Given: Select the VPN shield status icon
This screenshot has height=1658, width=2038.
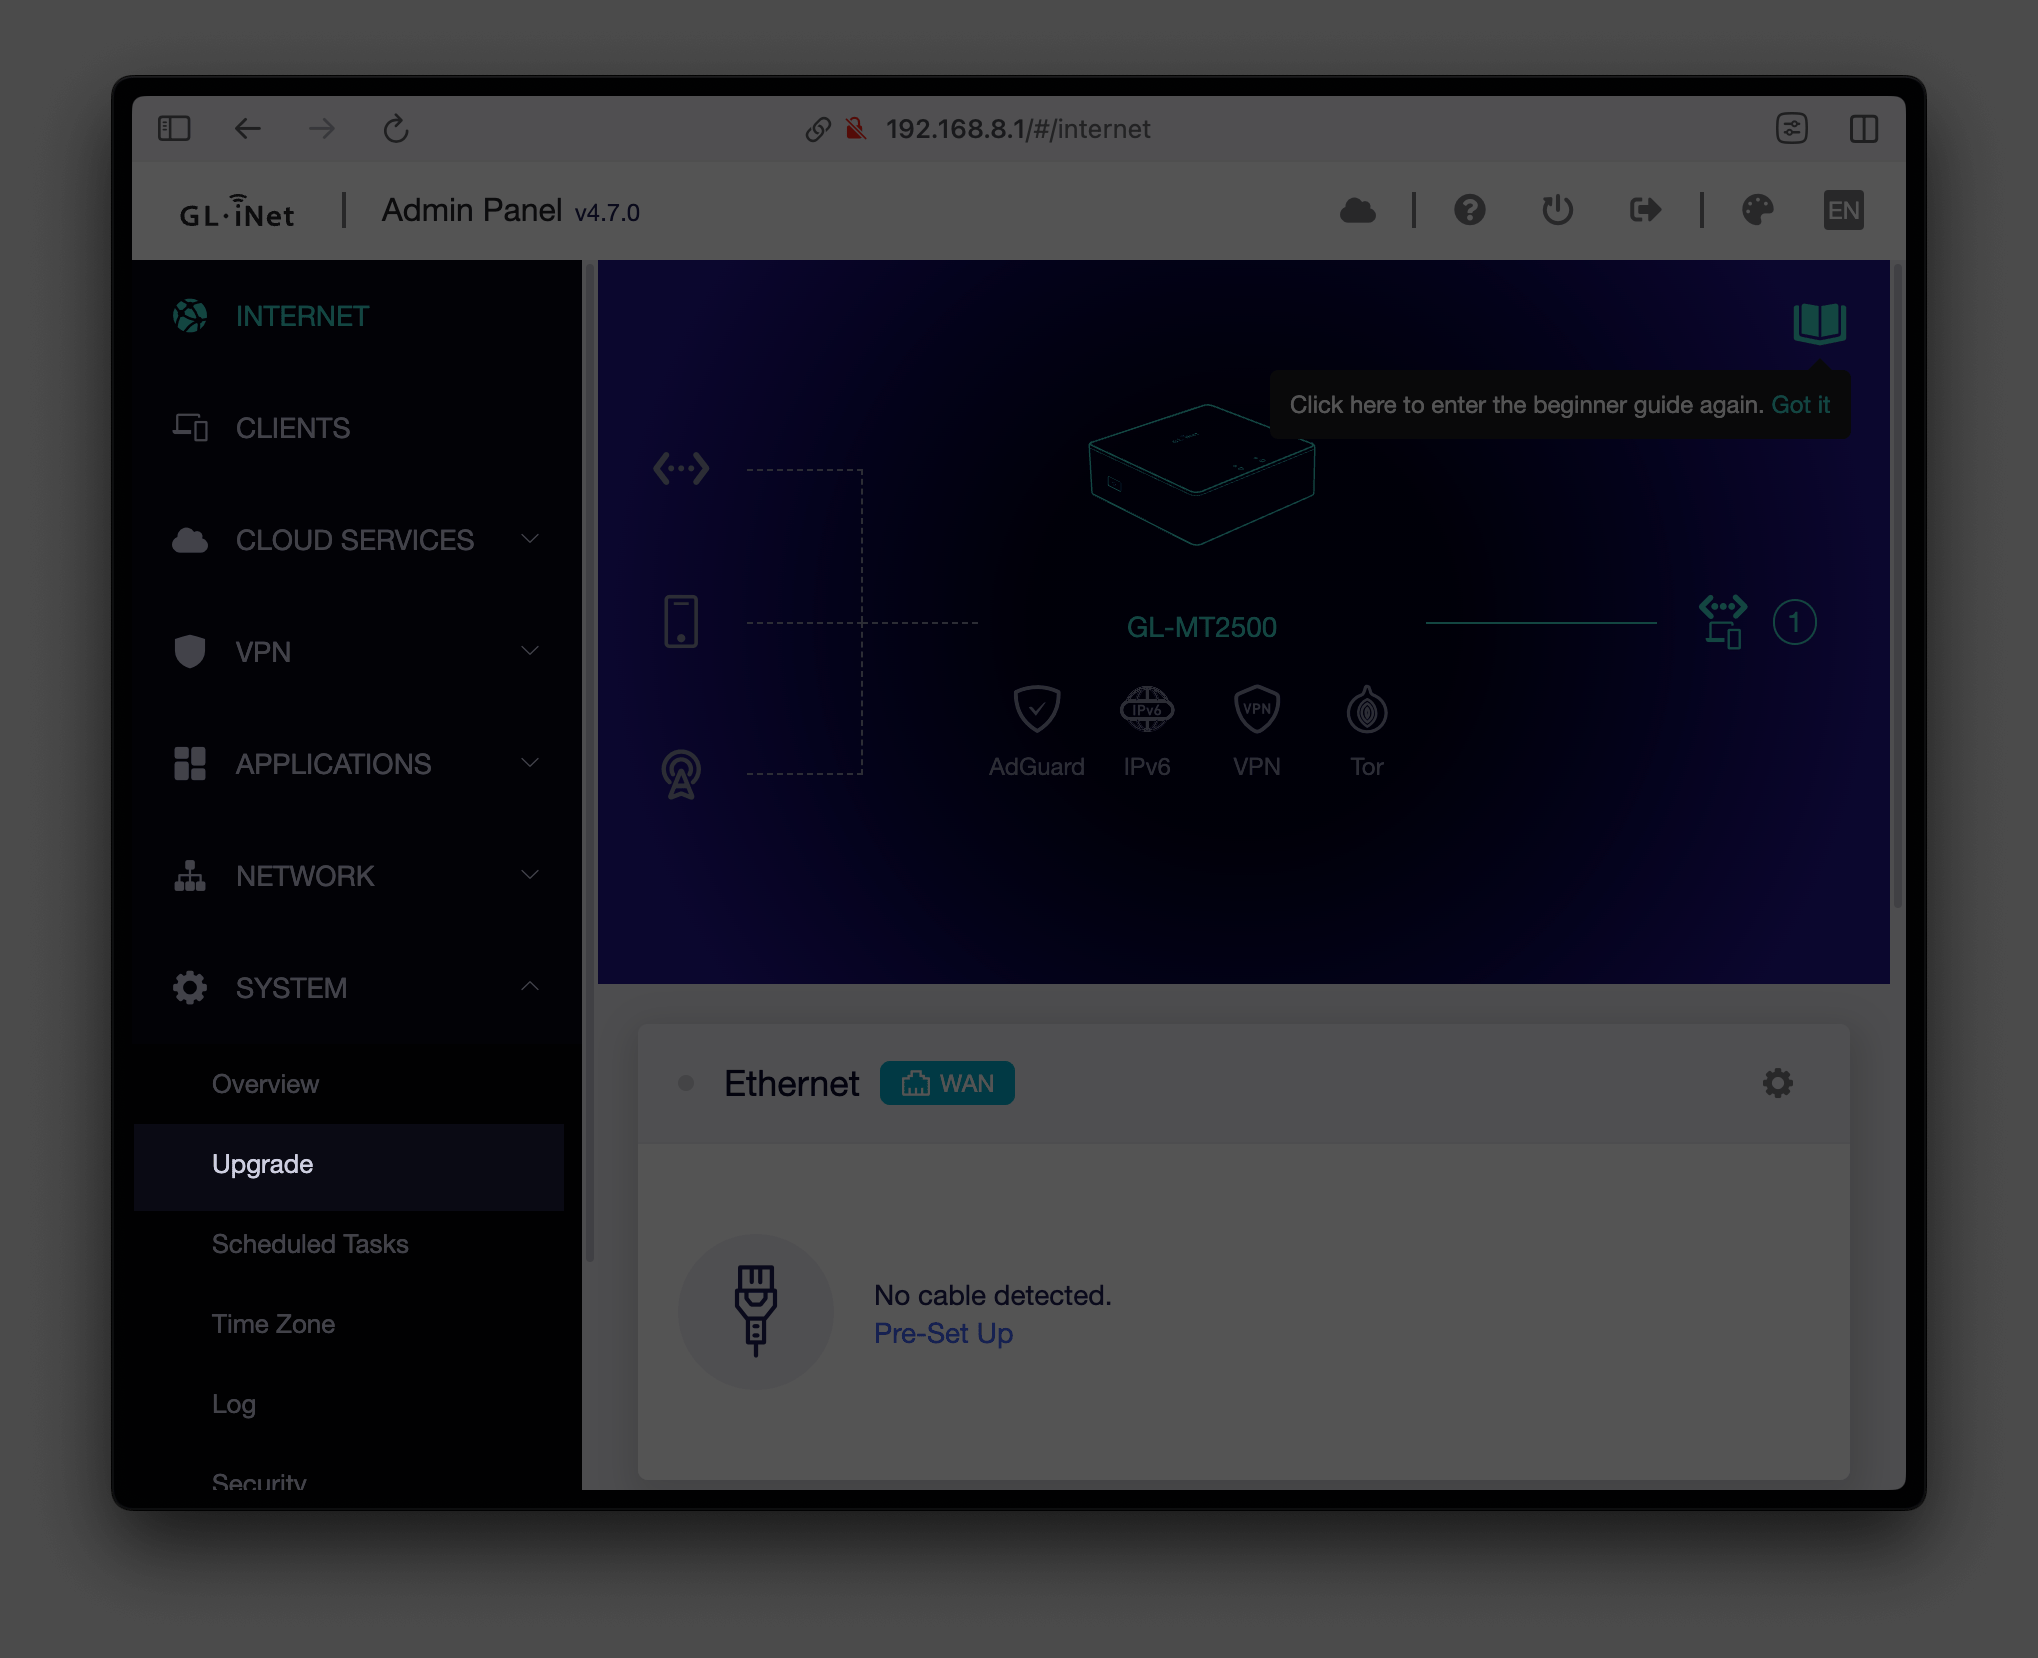Looking at the screenshot, I should (x=1256, y=708).
